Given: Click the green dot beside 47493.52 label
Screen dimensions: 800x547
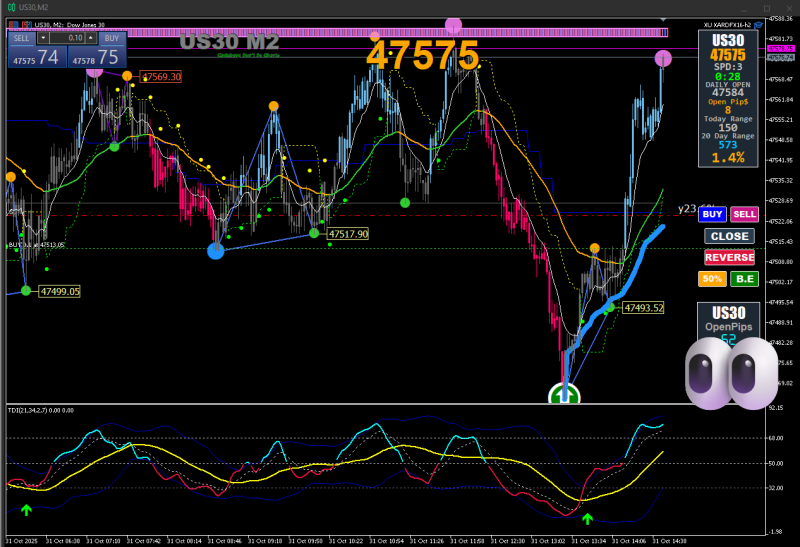Looking at the screenshot, I should [x=610, y=308].
